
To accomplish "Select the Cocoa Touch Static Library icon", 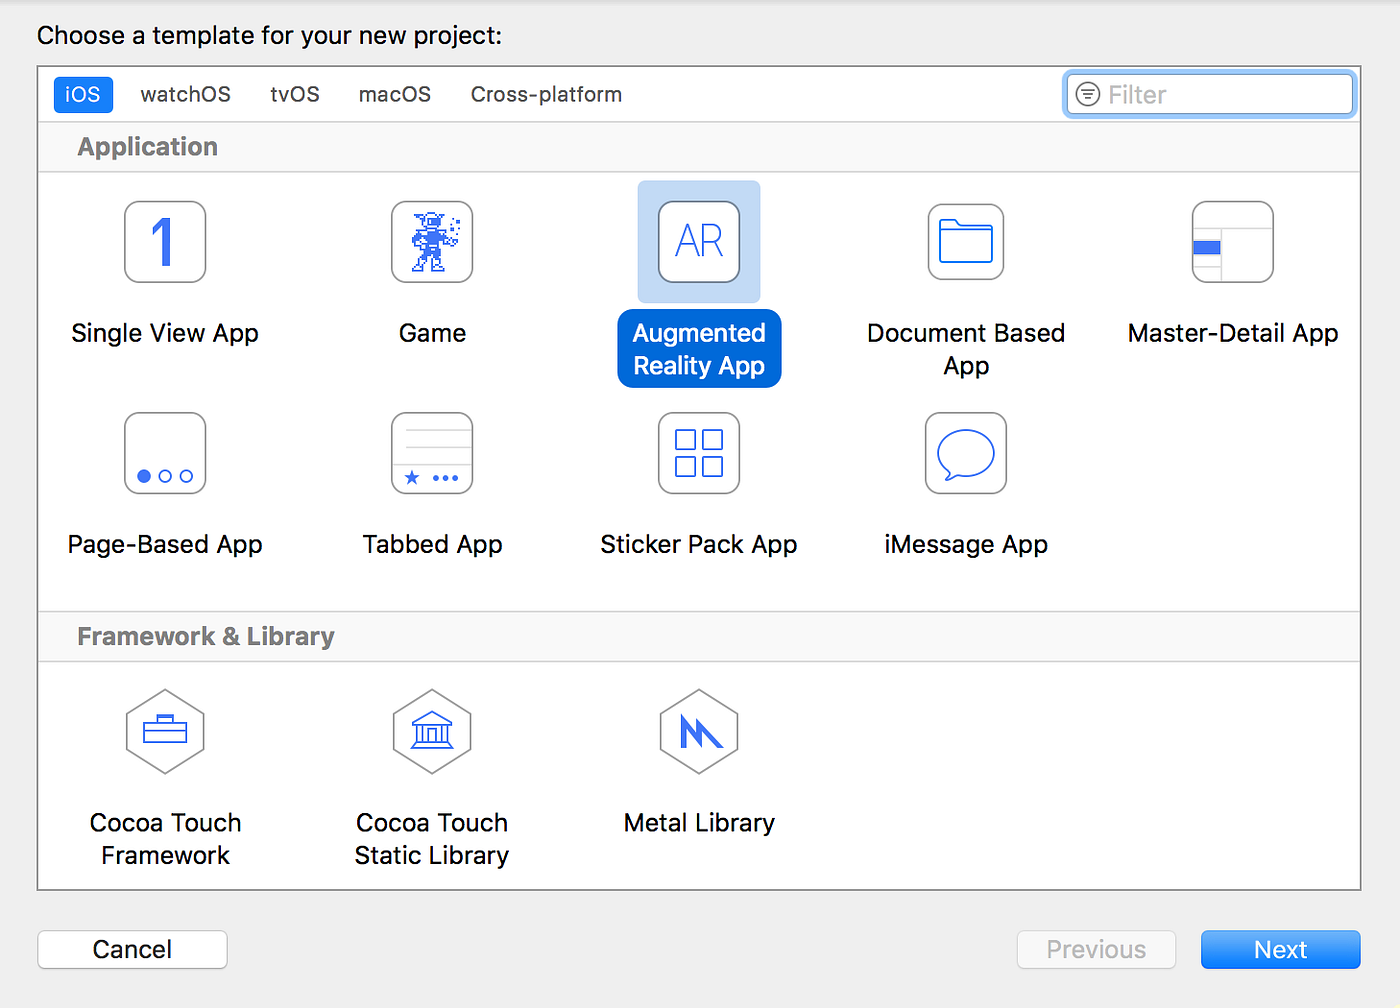I will click(x=432, y=731).
